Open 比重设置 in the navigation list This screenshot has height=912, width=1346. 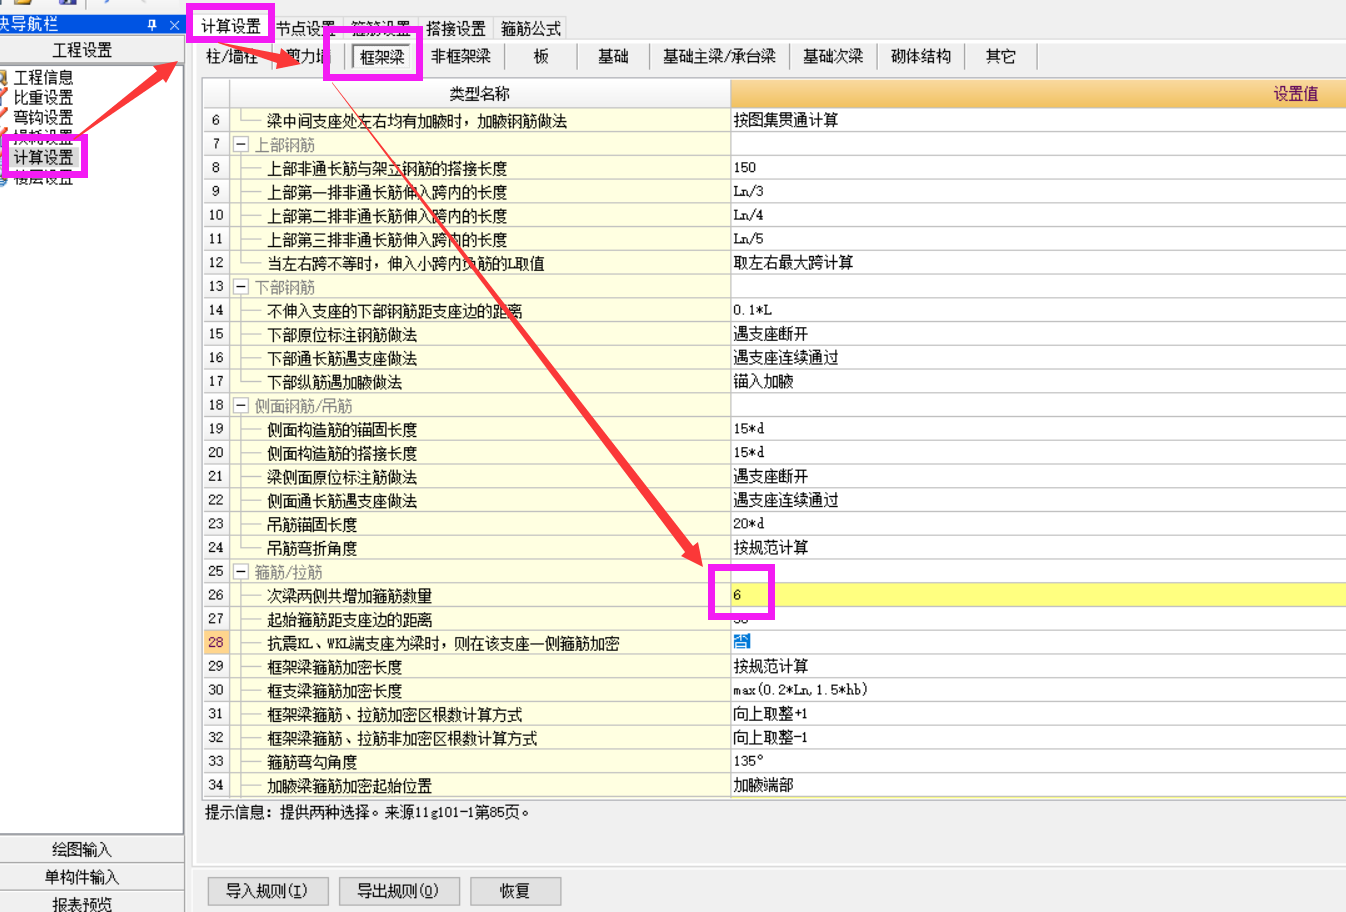43,97
